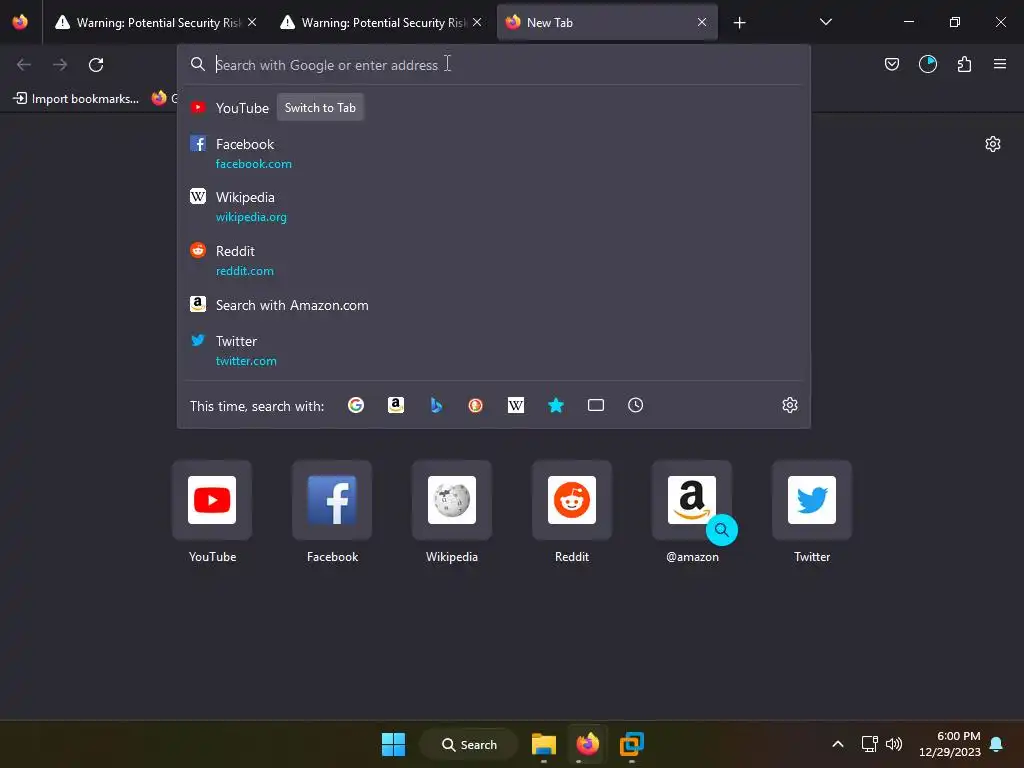Go back one page
The width and height of the screenshot is (1024, 768).
pyautogui.click(x=24, y=65)
